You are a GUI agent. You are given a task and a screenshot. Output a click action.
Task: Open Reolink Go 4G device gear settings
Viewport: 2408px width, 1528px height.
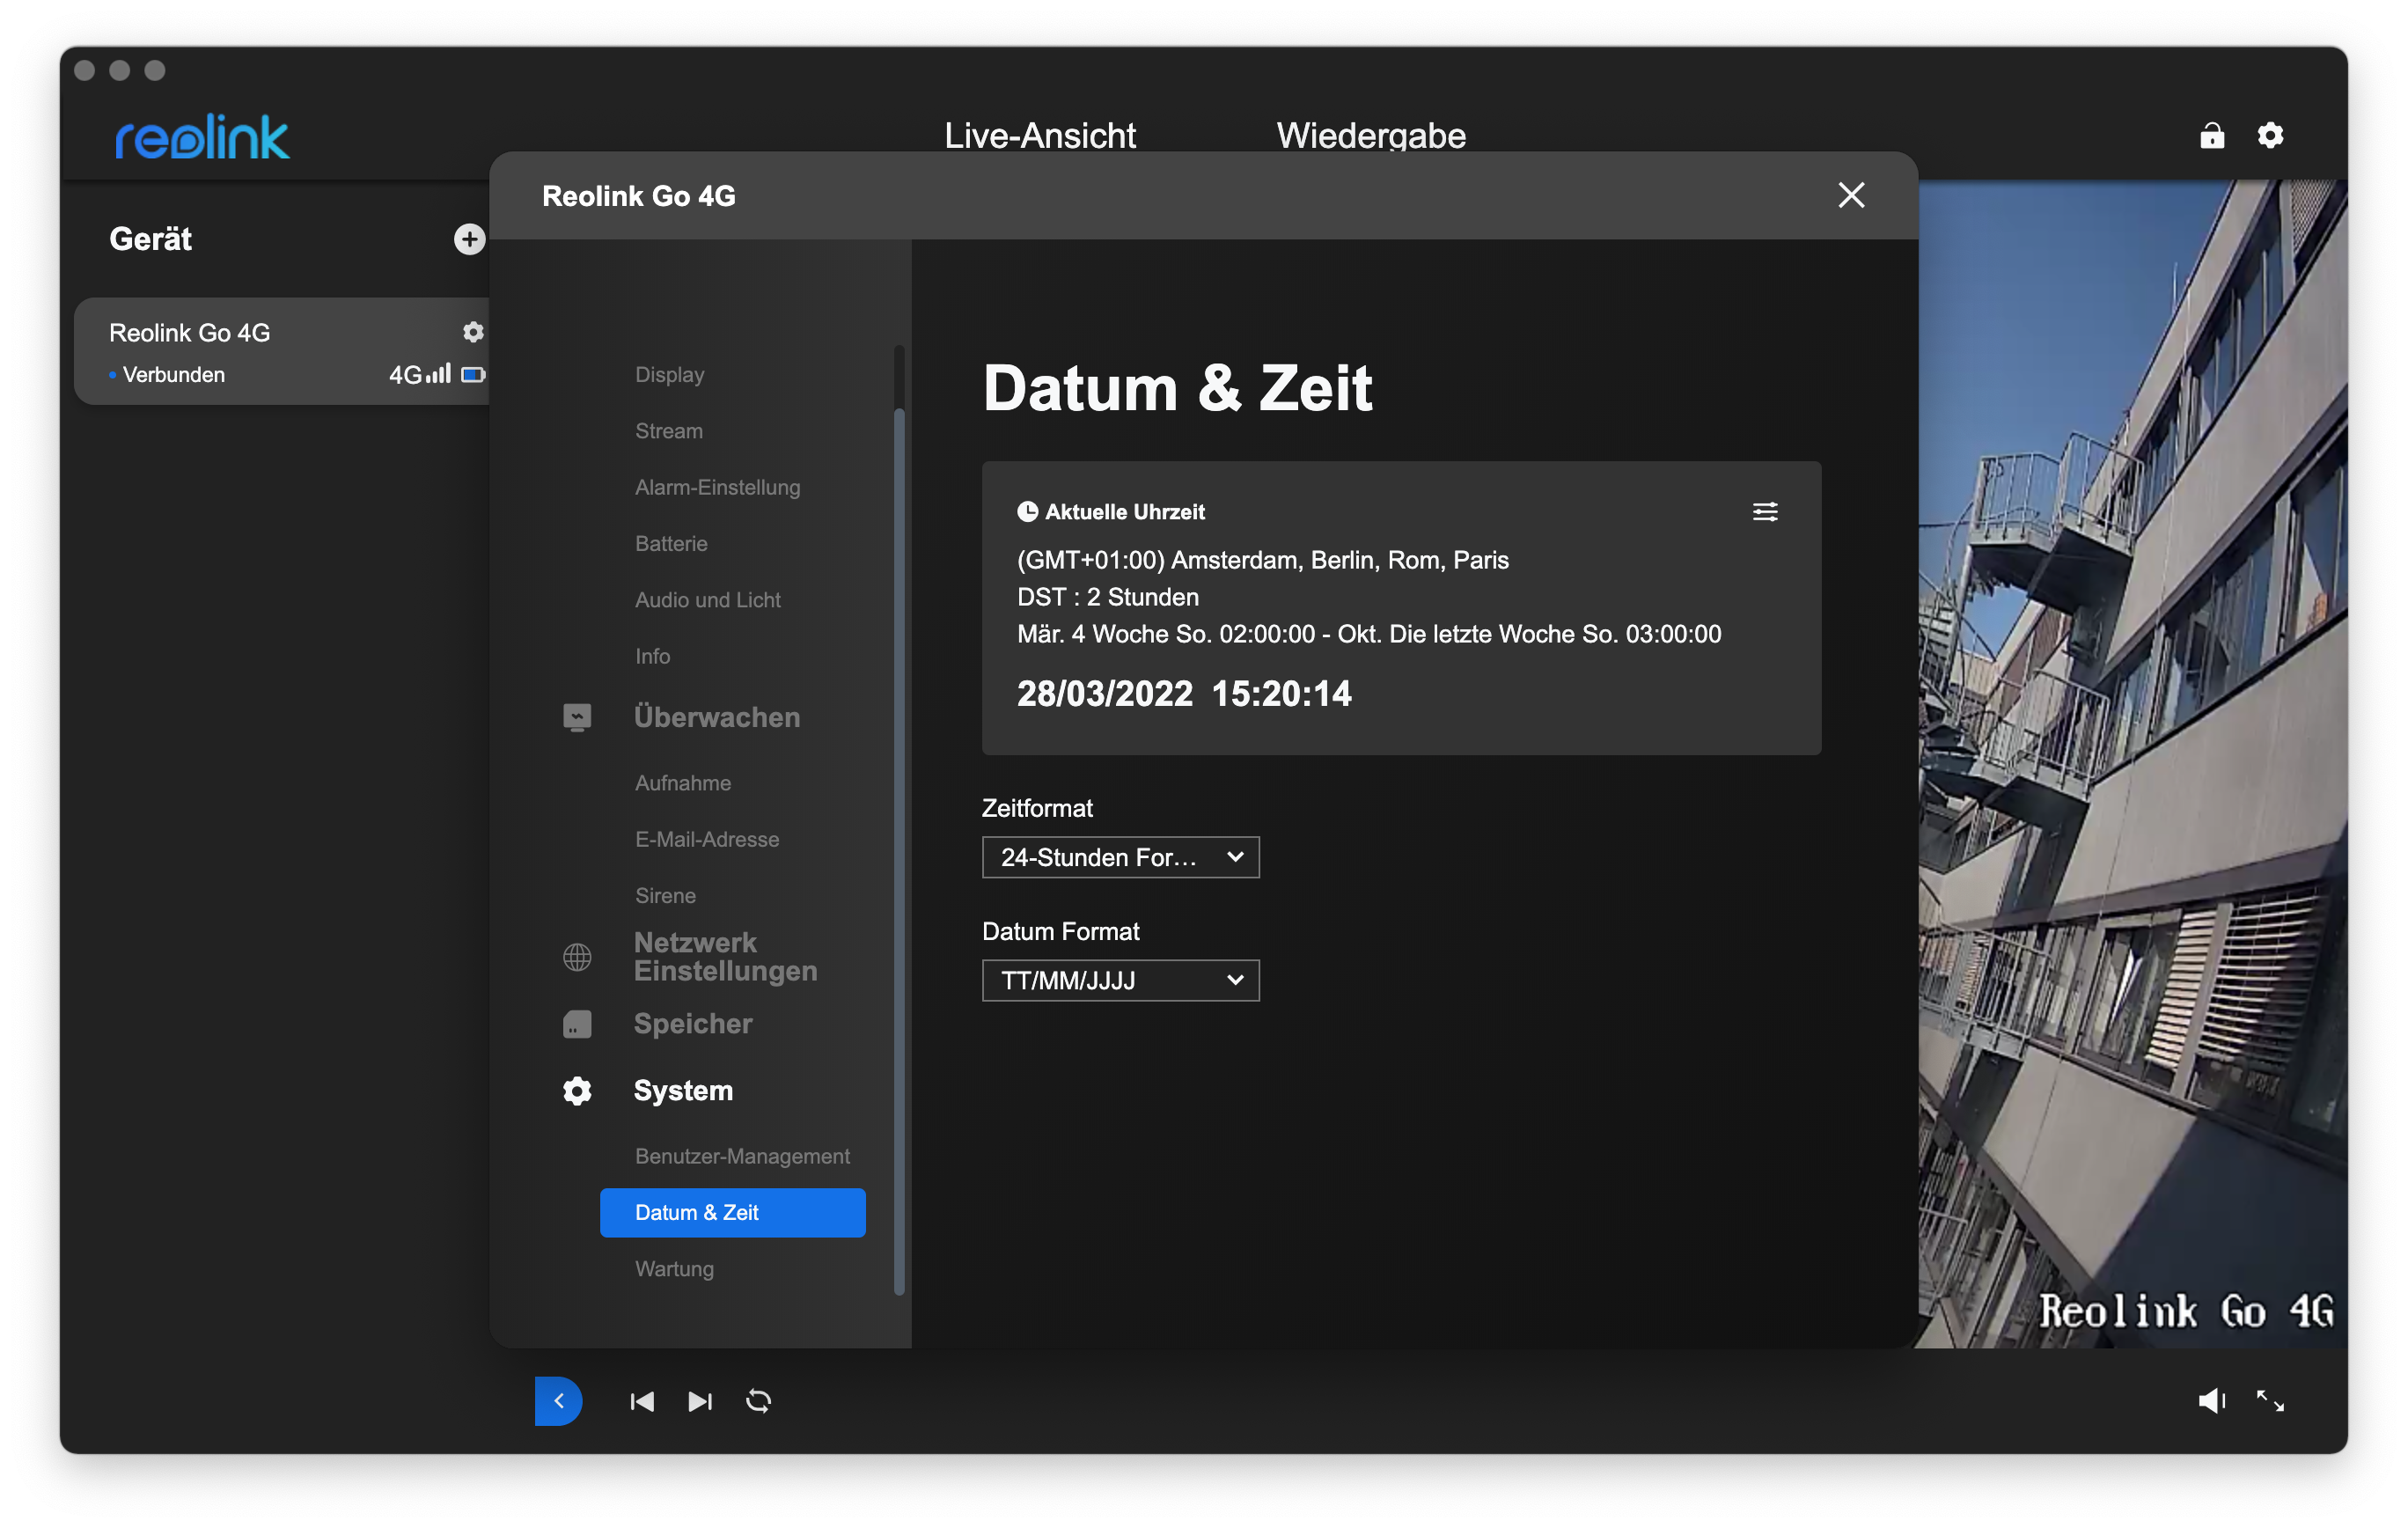pos(473,332)
